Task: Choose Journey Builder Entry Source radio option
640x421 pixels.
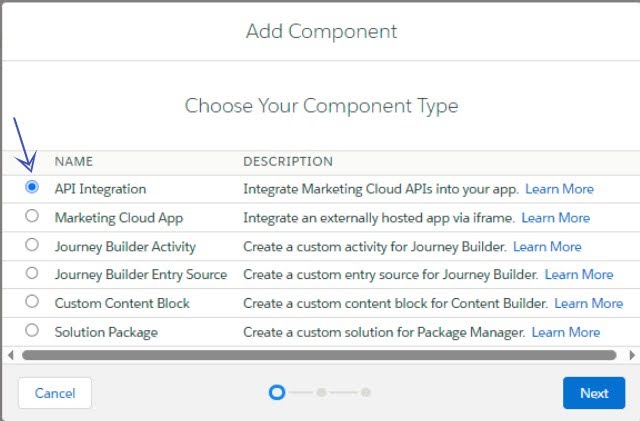Action: [32, 273]
